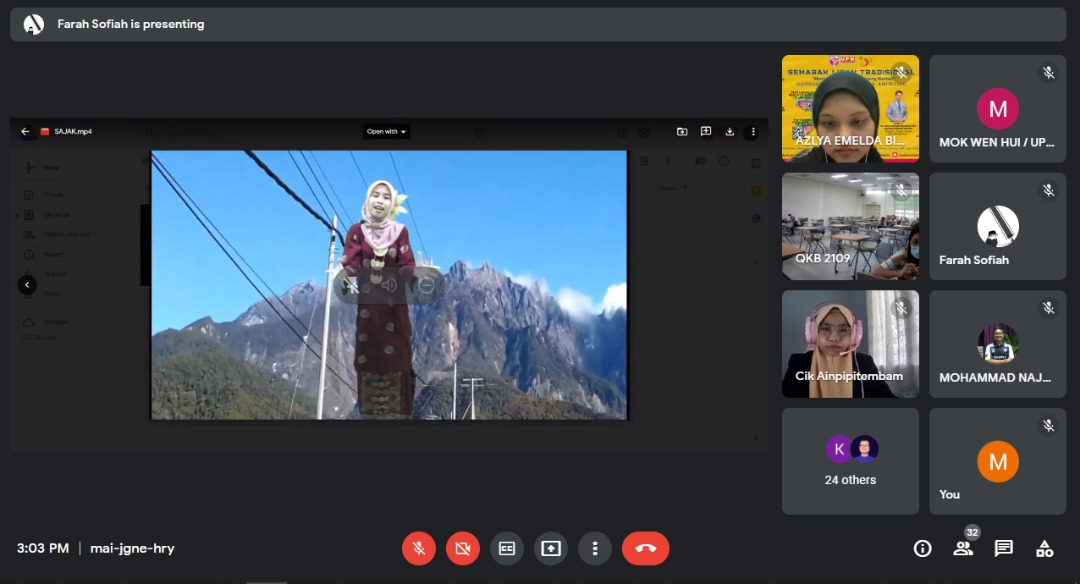Screen dimensions: 1080x584
Task: Select the AZLYA EMELDA participant tile
Action: click(x=850, y=108)
